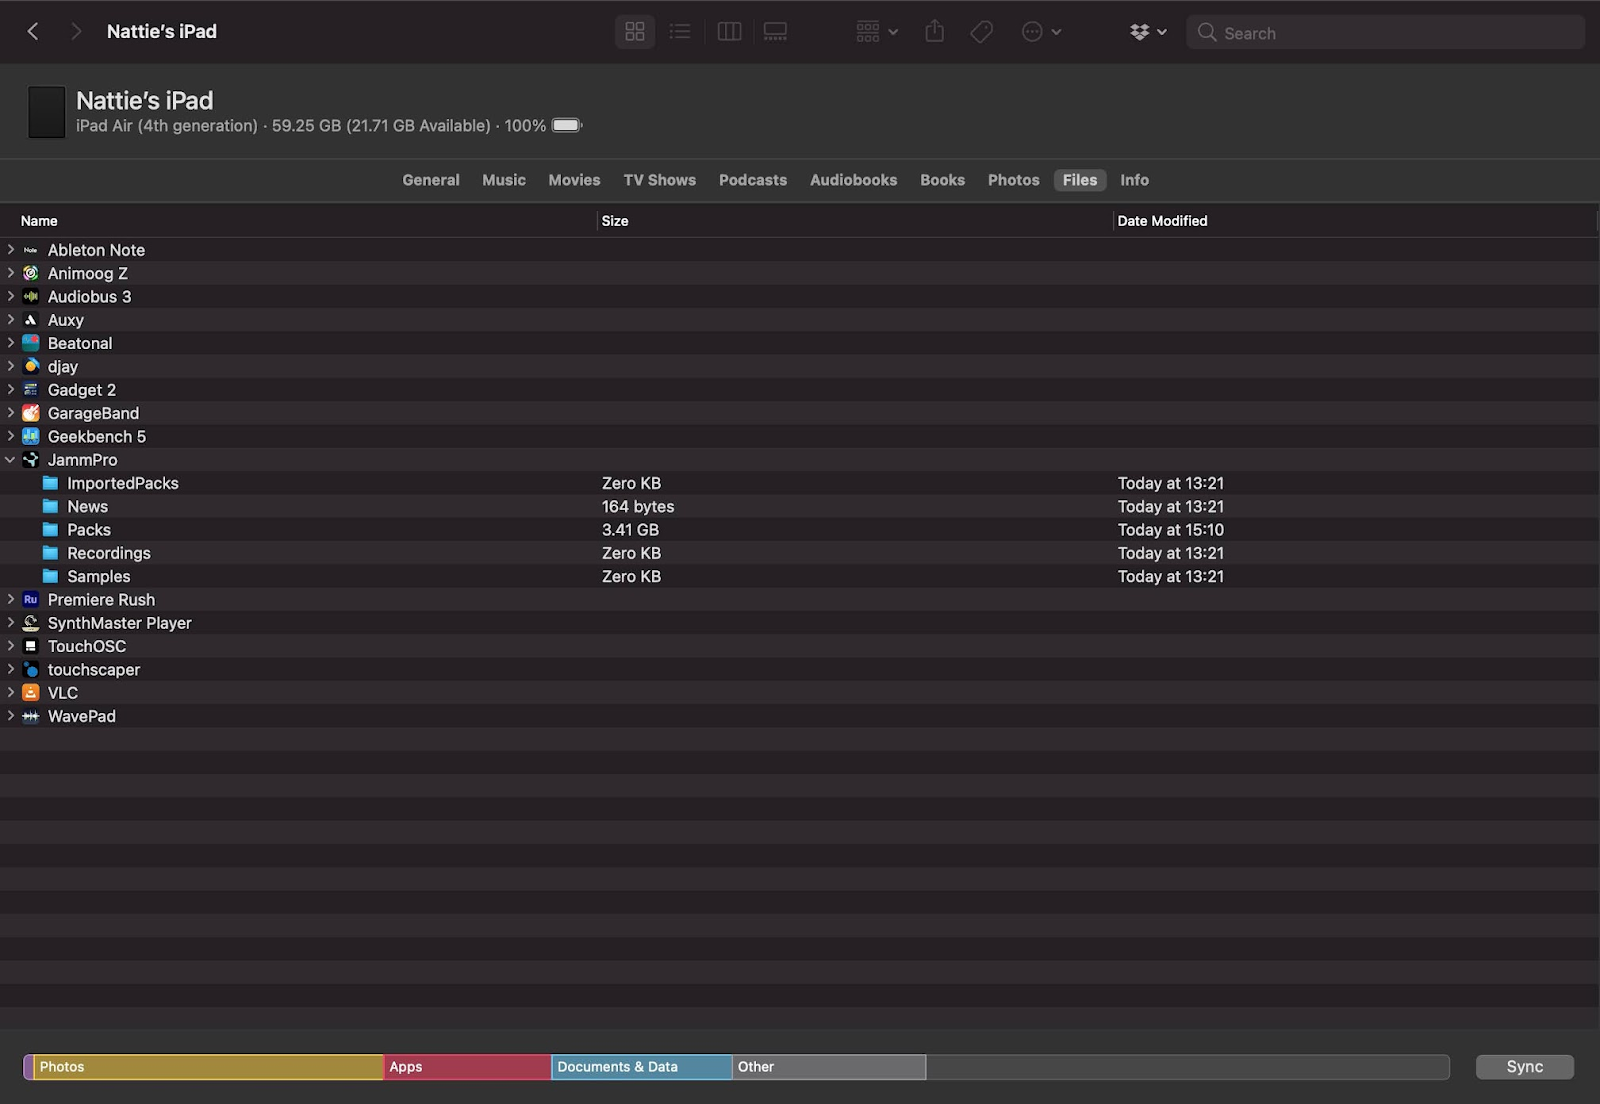Collapse the JammPro app row
Viewport: 1600px width, 1104px height.
point(11,460)
